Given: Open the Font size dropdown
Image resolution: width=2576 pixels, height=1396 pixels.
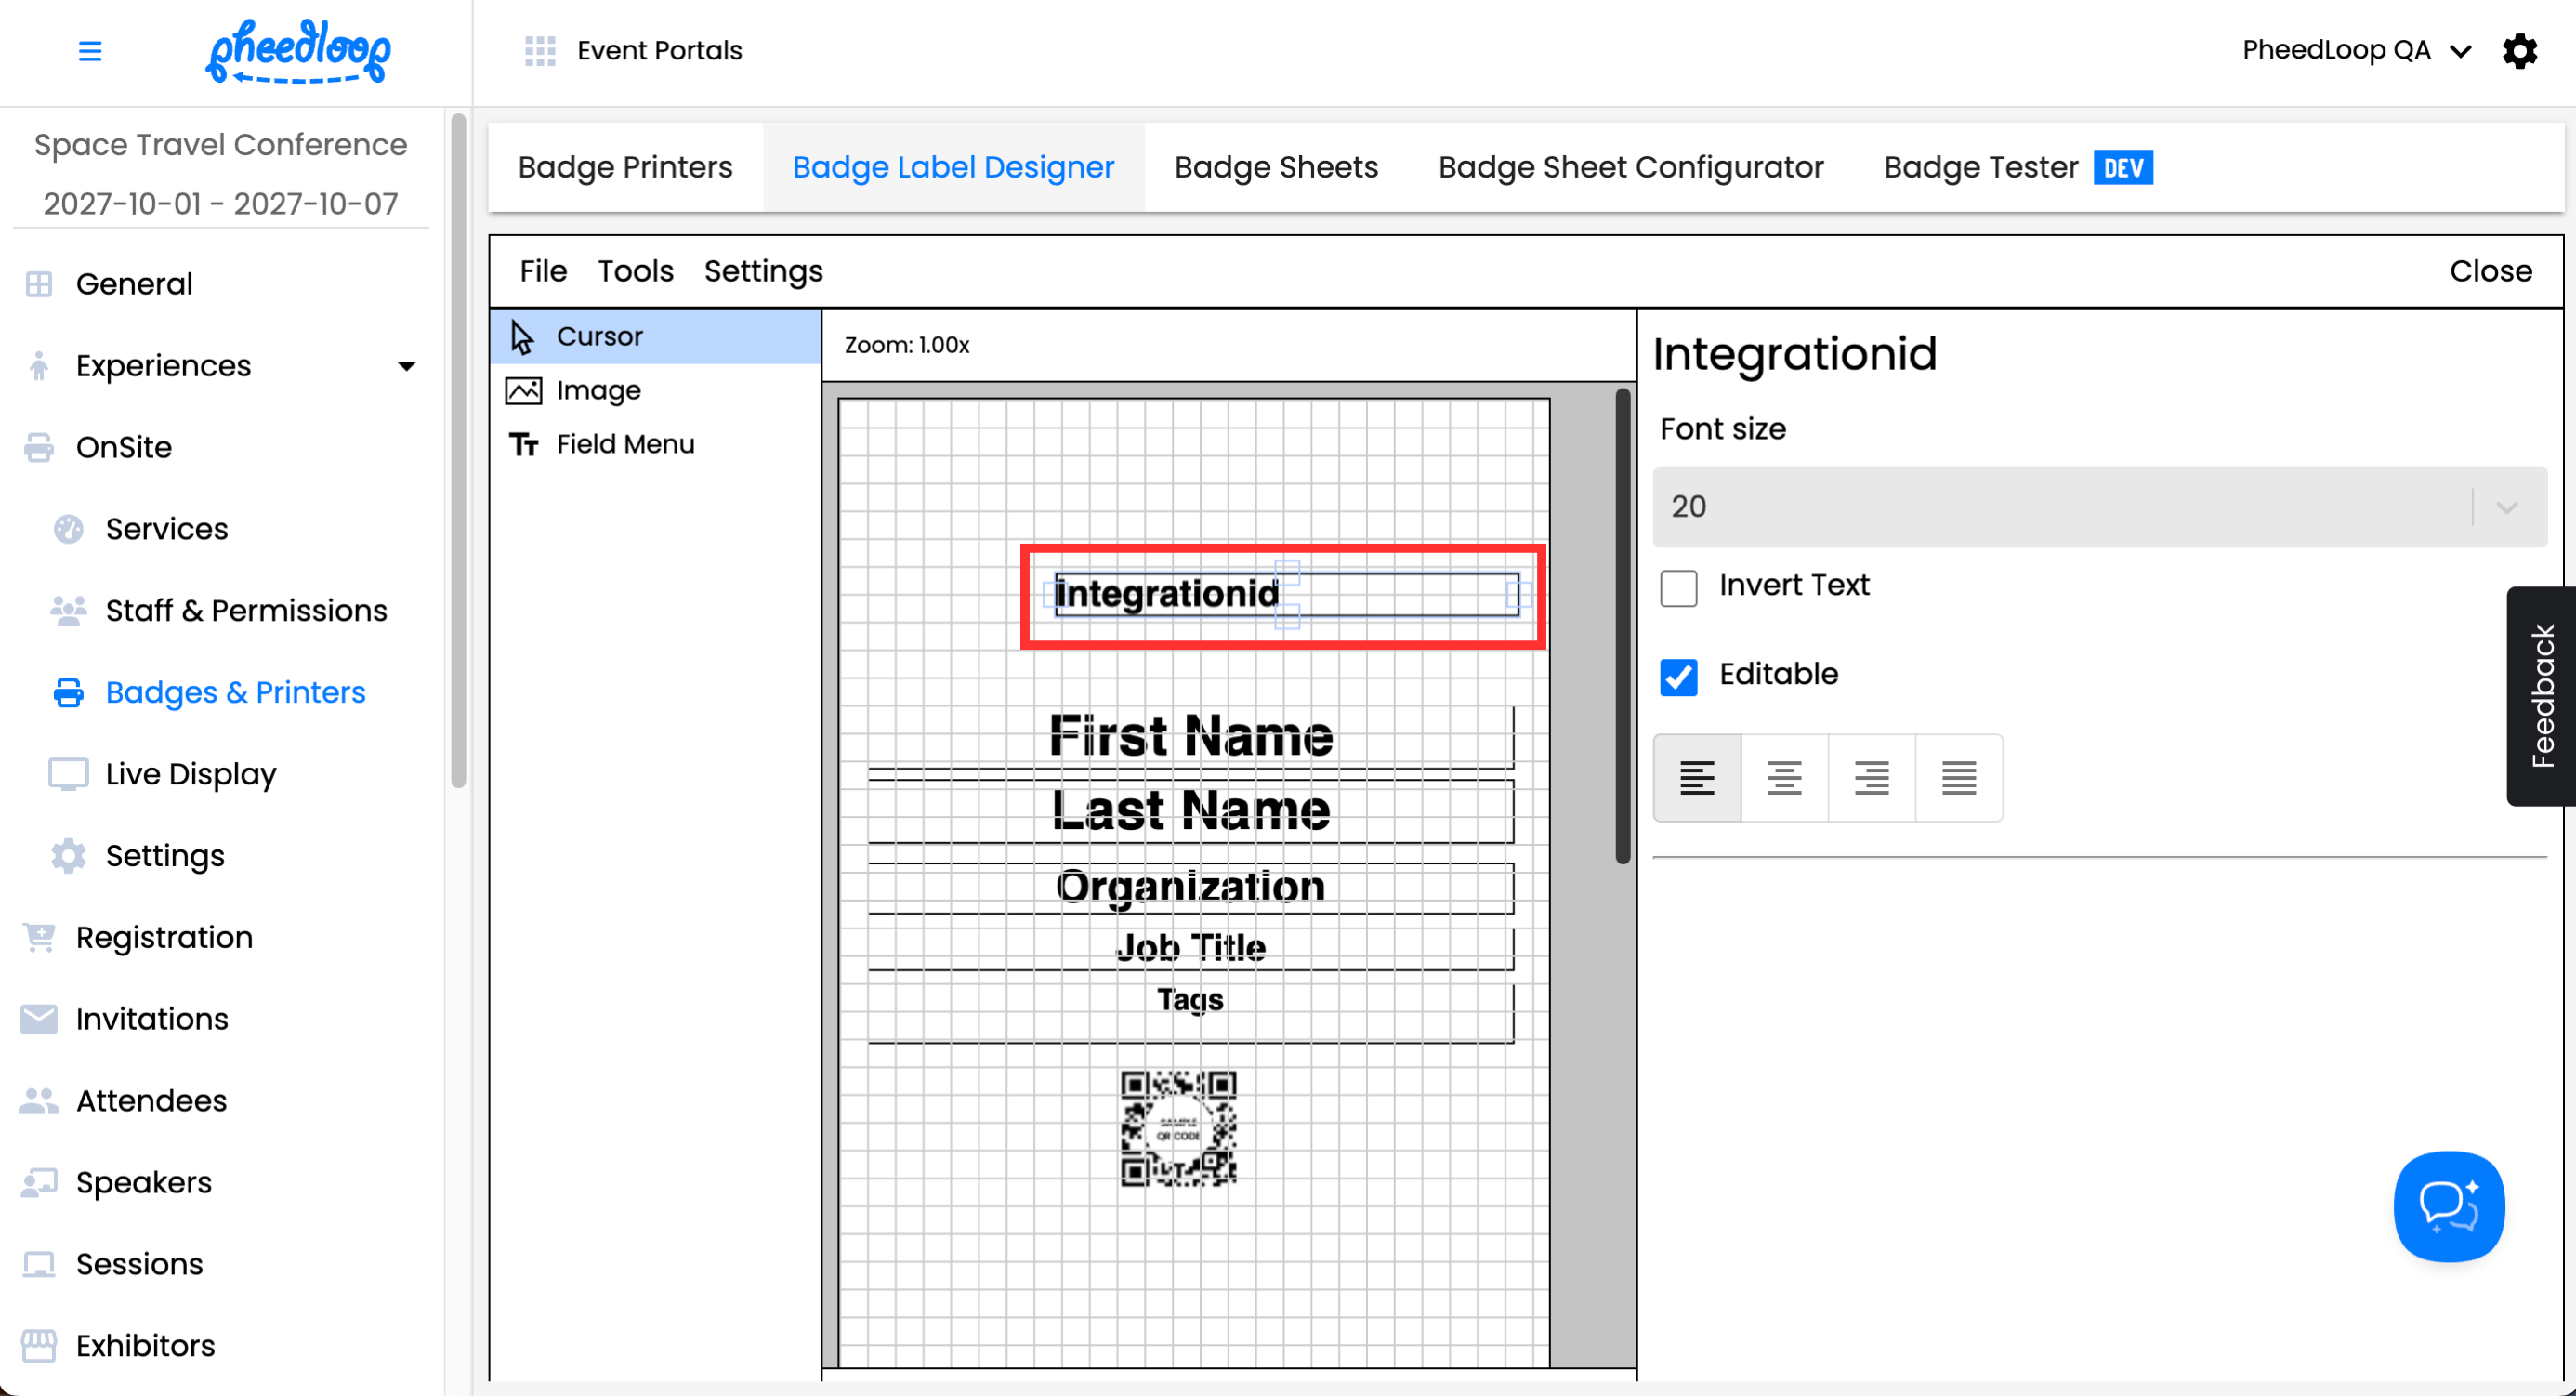Looking at the screenshot, I should coord(2099,506).
